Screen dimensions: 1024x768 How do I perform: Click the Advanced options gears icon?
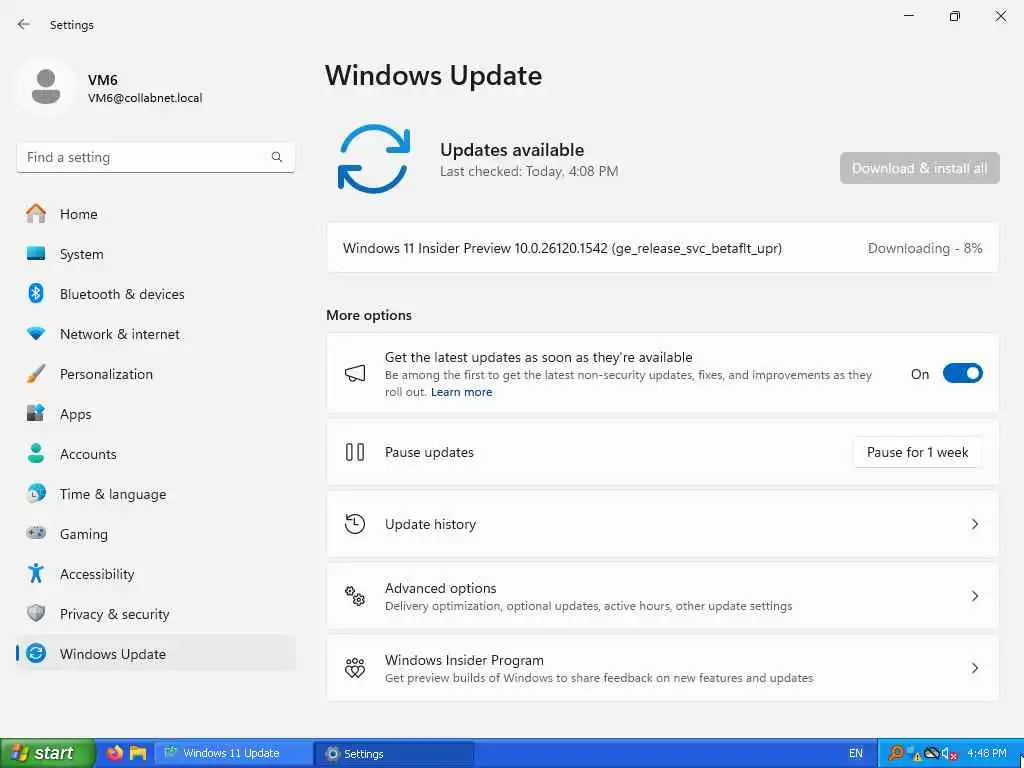[355, 596]
